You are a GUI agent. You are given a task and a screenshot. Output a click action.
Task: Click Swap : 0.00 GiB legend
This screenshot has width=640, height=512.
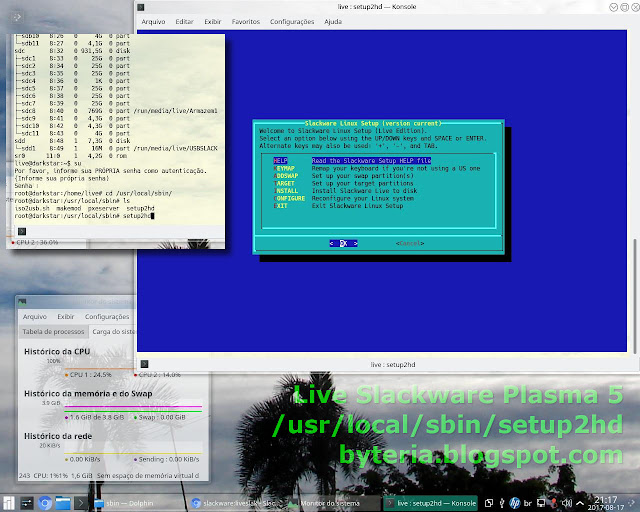coord(160,417)
